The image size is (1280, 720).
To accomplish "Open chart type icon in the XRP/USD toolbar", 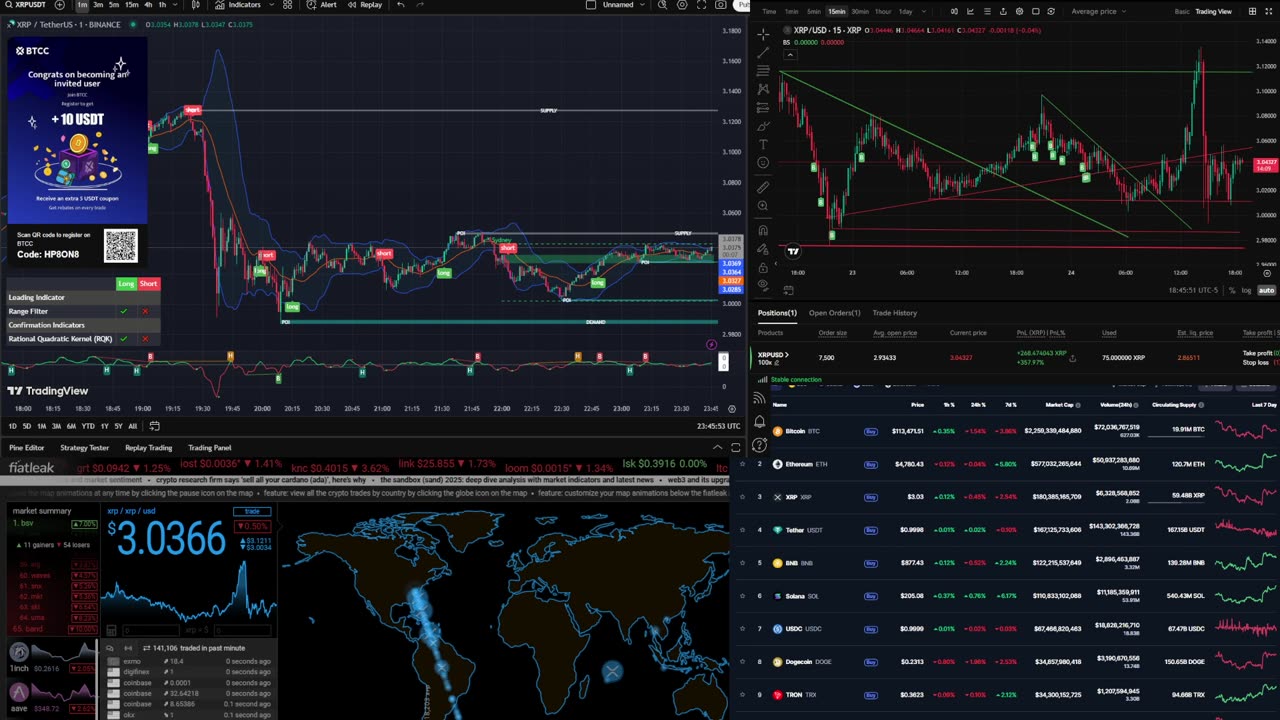I will (x=954, y=11).
